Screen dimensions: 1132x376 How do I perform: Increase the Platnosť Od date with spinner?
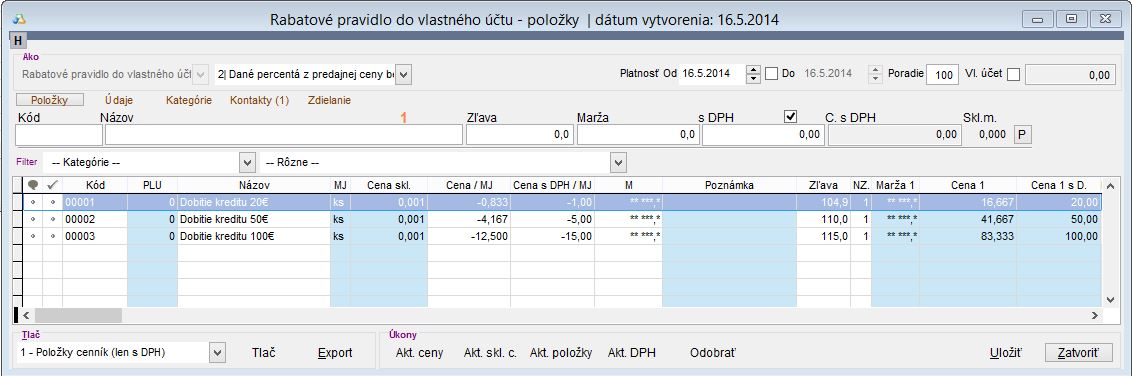pos(754,70)
